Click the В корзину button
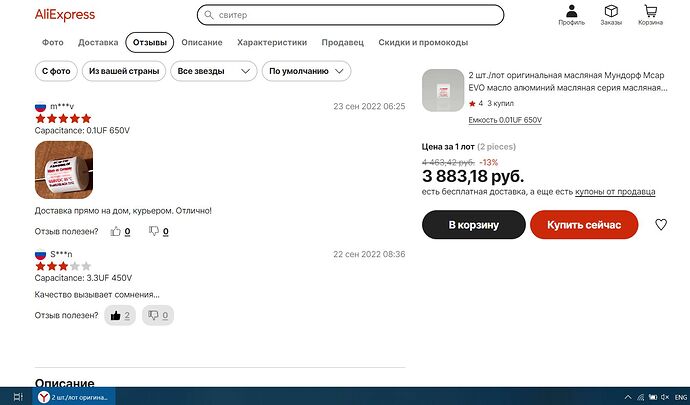This screenshot has height=405, width=690. click(x=473, y=225)
